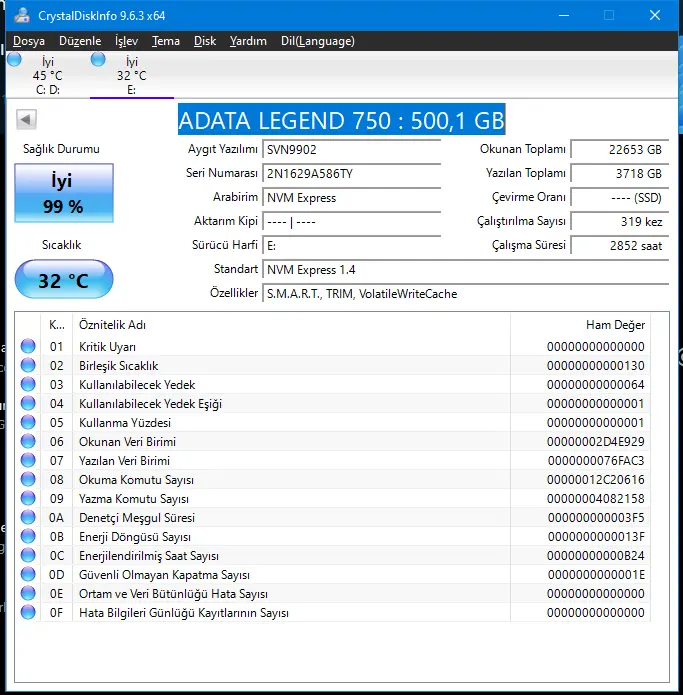Viewport: 683px width, 695px height.
Task: Select the Kritik Uyarı attribute name
Action: tap(107, 347)
